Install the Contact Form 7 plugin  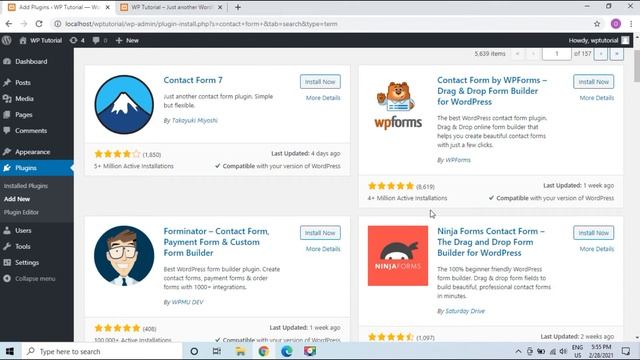pos(320,82)
